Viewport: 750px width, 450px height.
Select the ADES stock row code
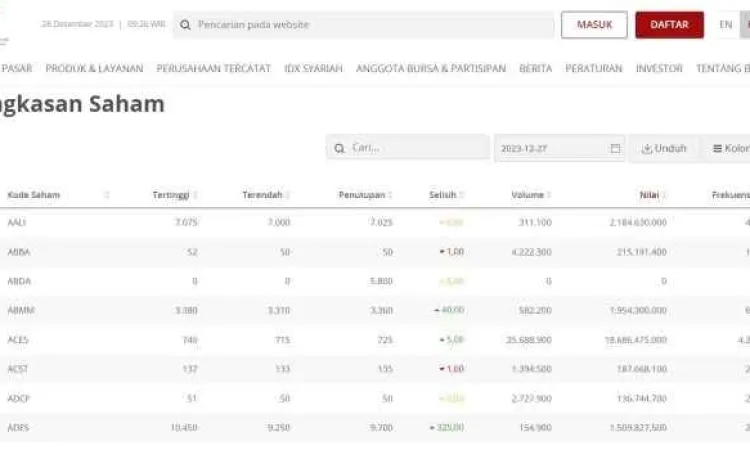tap(18, 428)
